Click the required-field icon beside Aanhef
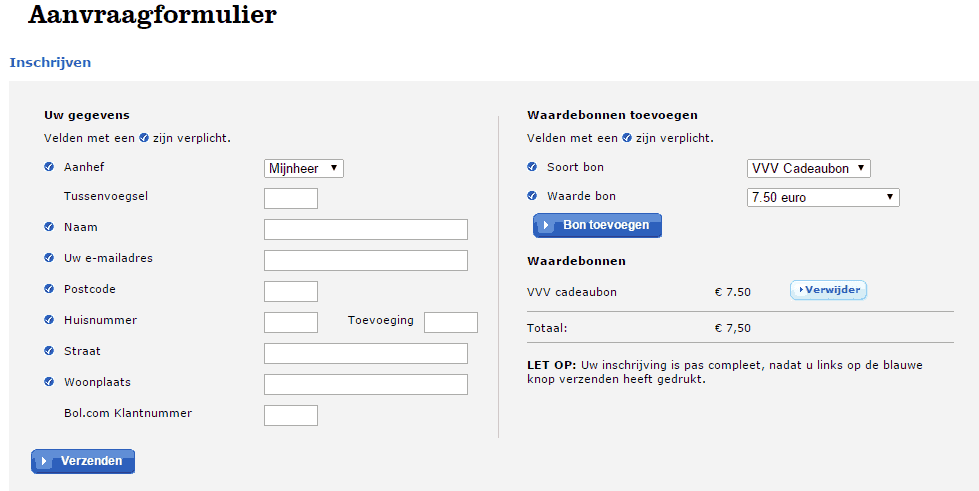 coord(49,167)
